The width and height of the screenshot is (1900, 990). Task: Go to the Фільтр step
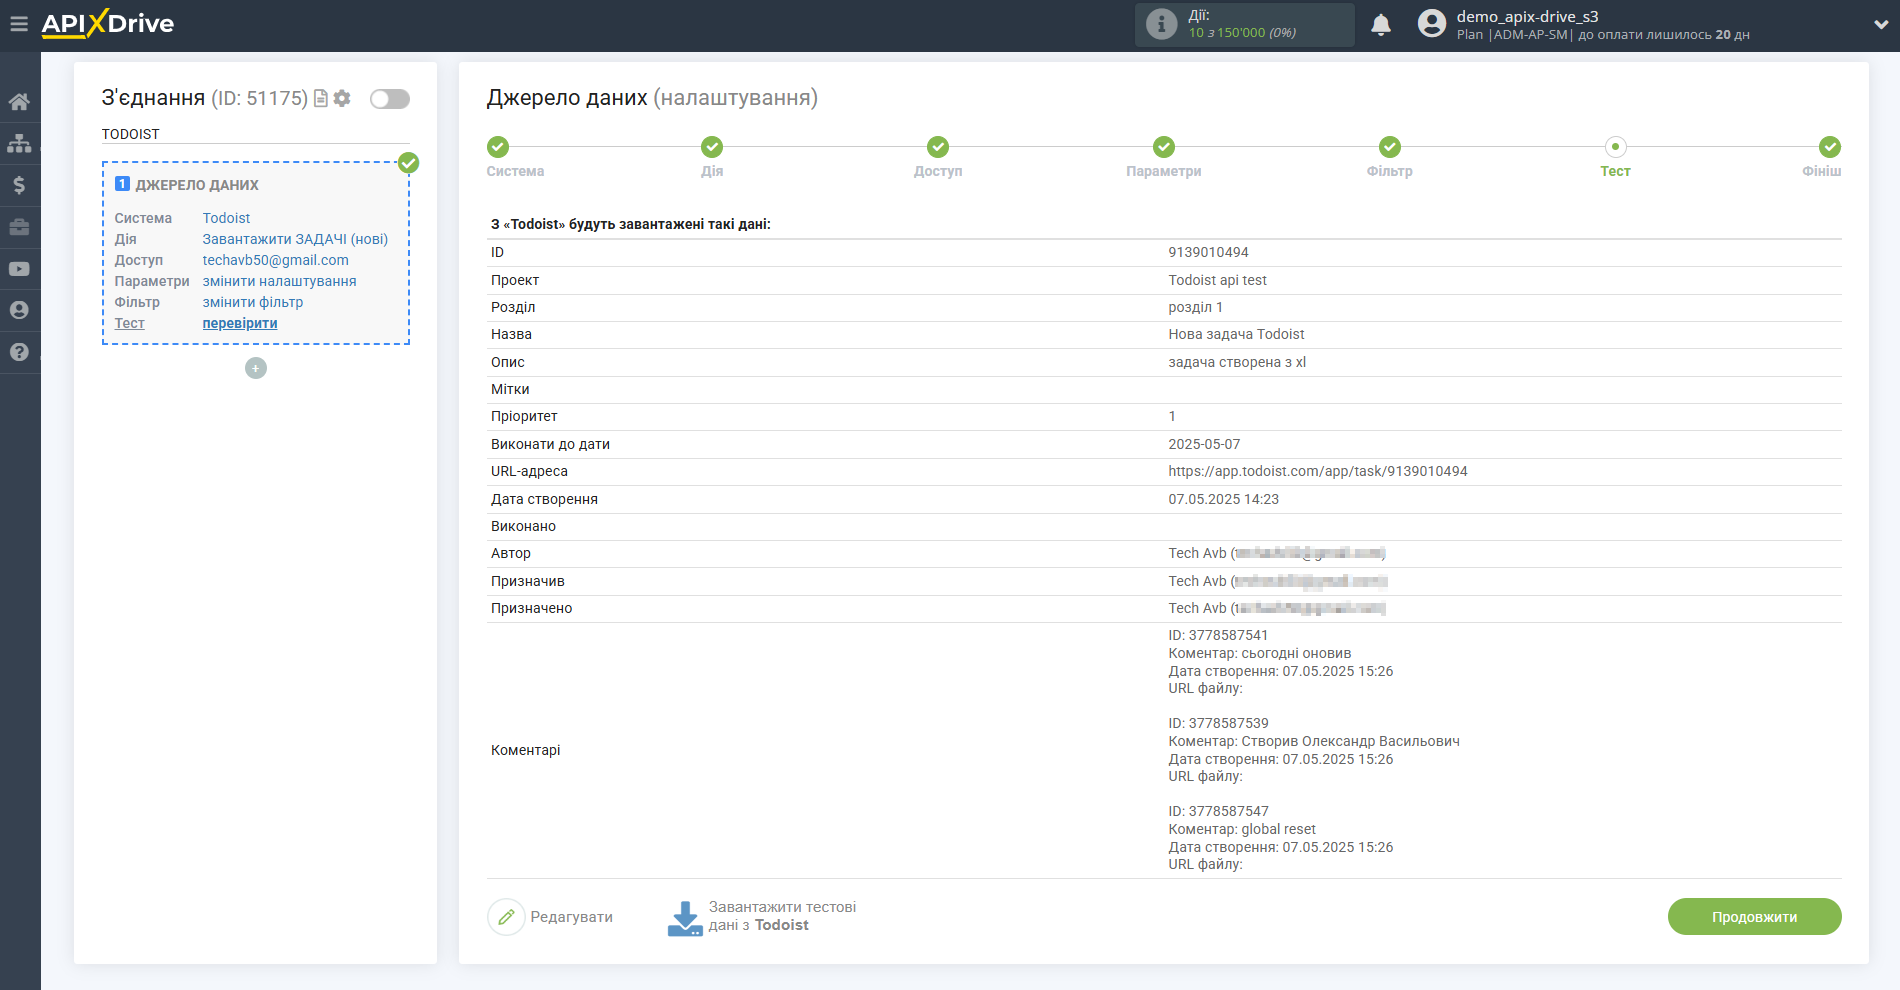pos(1390,158)
